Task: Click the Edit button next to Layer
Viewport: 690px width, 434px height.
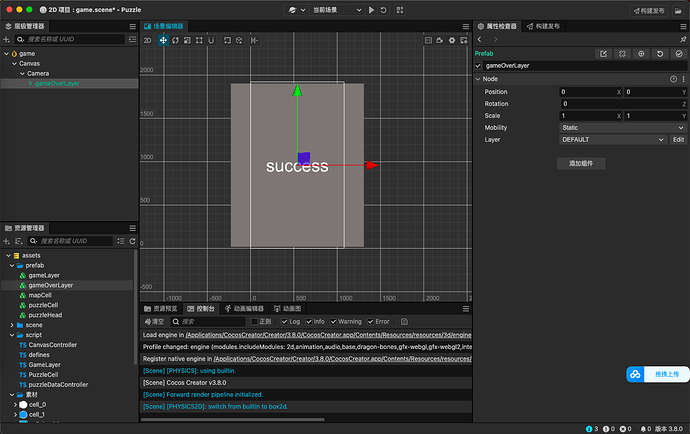Action: point(678,140)
